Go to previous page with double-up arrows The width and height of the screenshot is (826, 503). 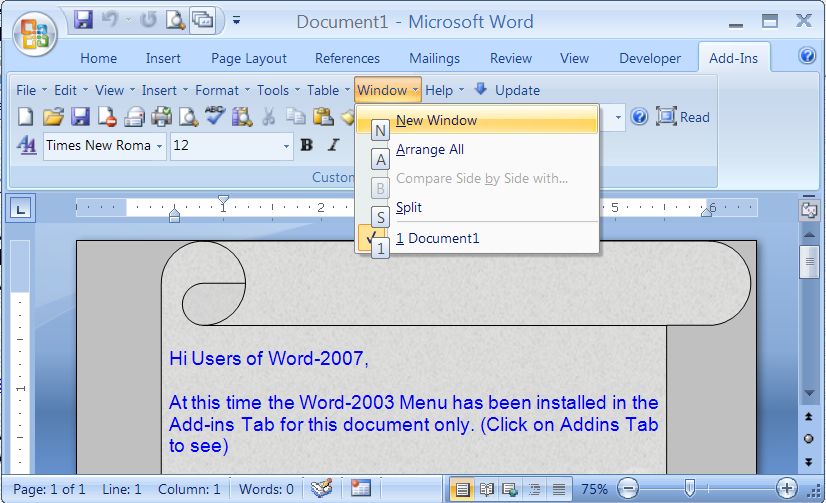tap(809, 417)
